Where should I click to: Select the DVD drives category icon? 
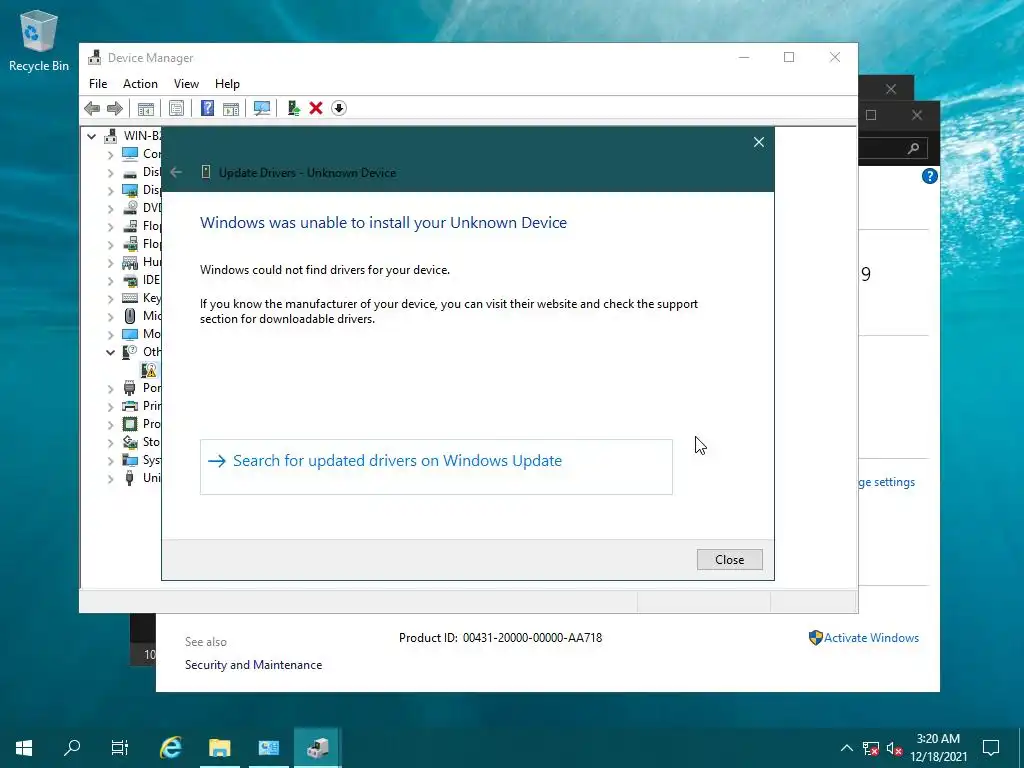[130, 208]
